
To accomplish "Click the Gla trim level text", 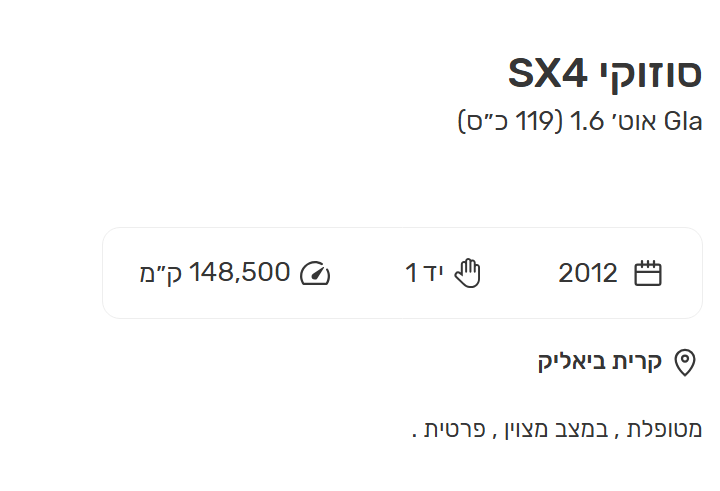I will (683, 122).
